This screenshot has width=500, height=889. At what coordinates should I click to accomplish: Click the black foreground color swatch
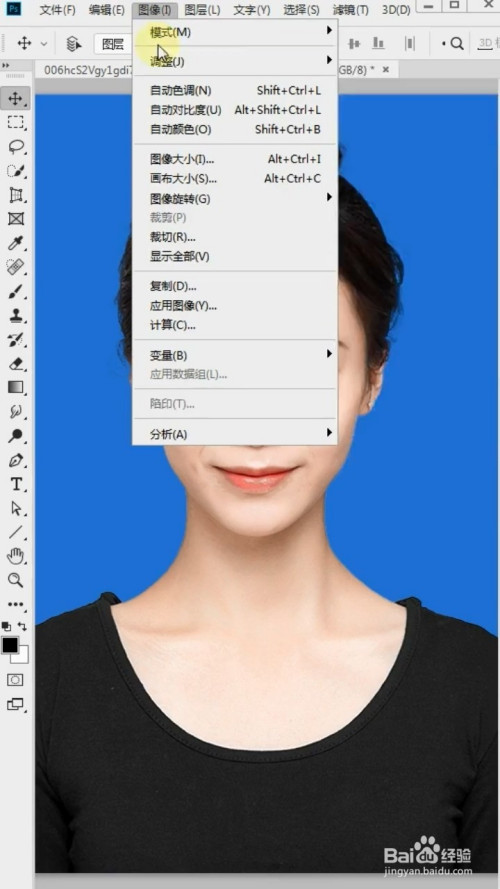10,645
